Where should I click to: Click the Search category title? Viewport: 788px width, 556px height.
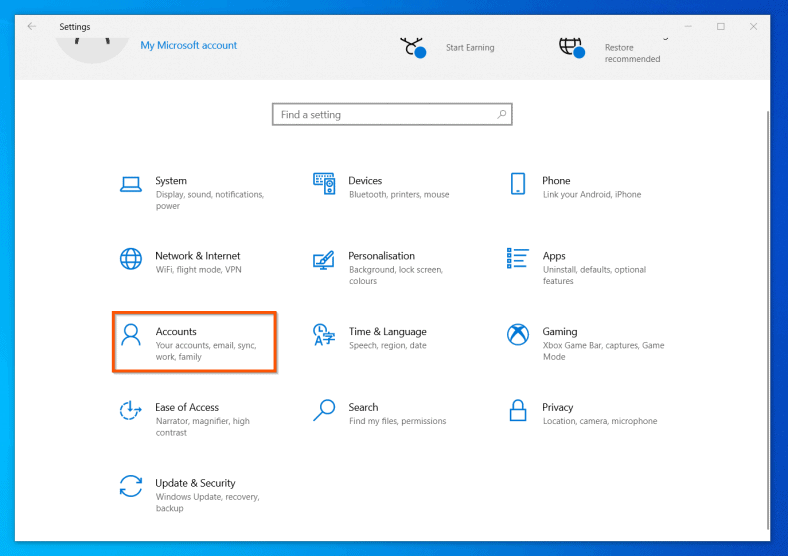[x=363, y=407]
